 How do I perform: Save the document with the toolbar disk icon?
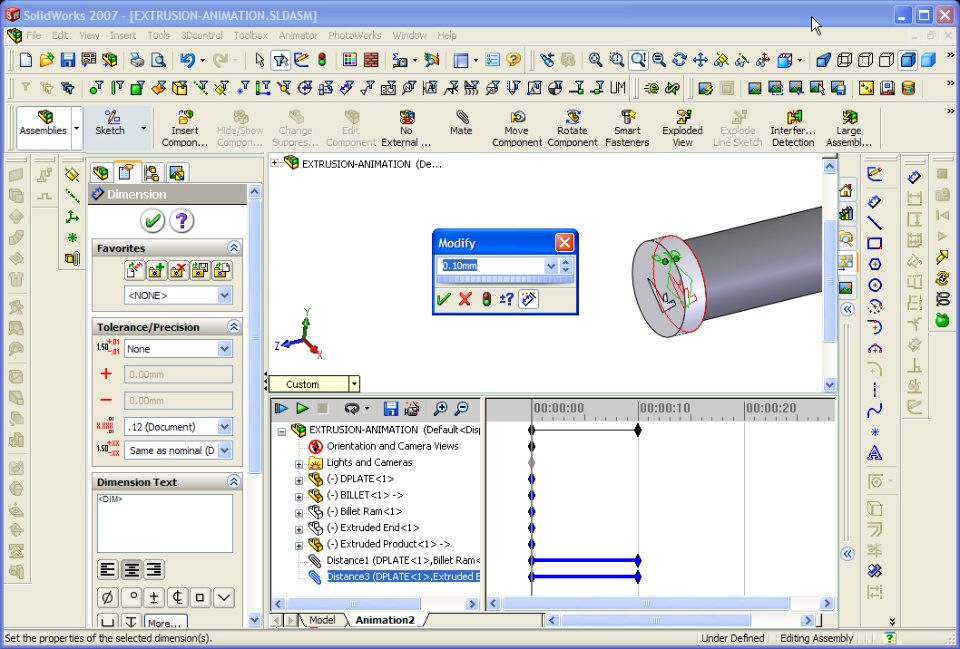[67, 60]
